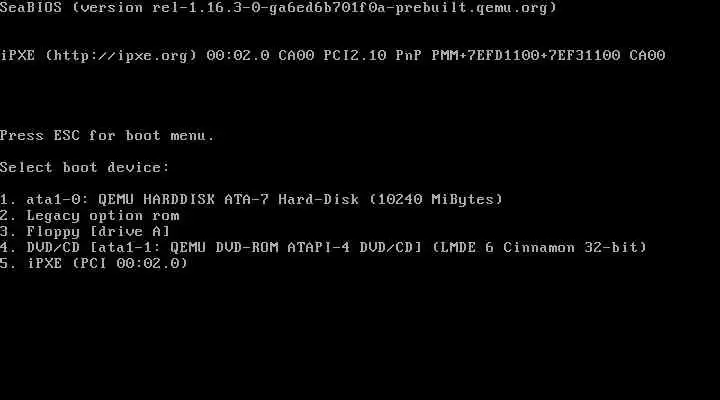Select the ata1-0 QEMU HARDDISK boot entry
Screen dimensions: 720x400
[251, 199]
